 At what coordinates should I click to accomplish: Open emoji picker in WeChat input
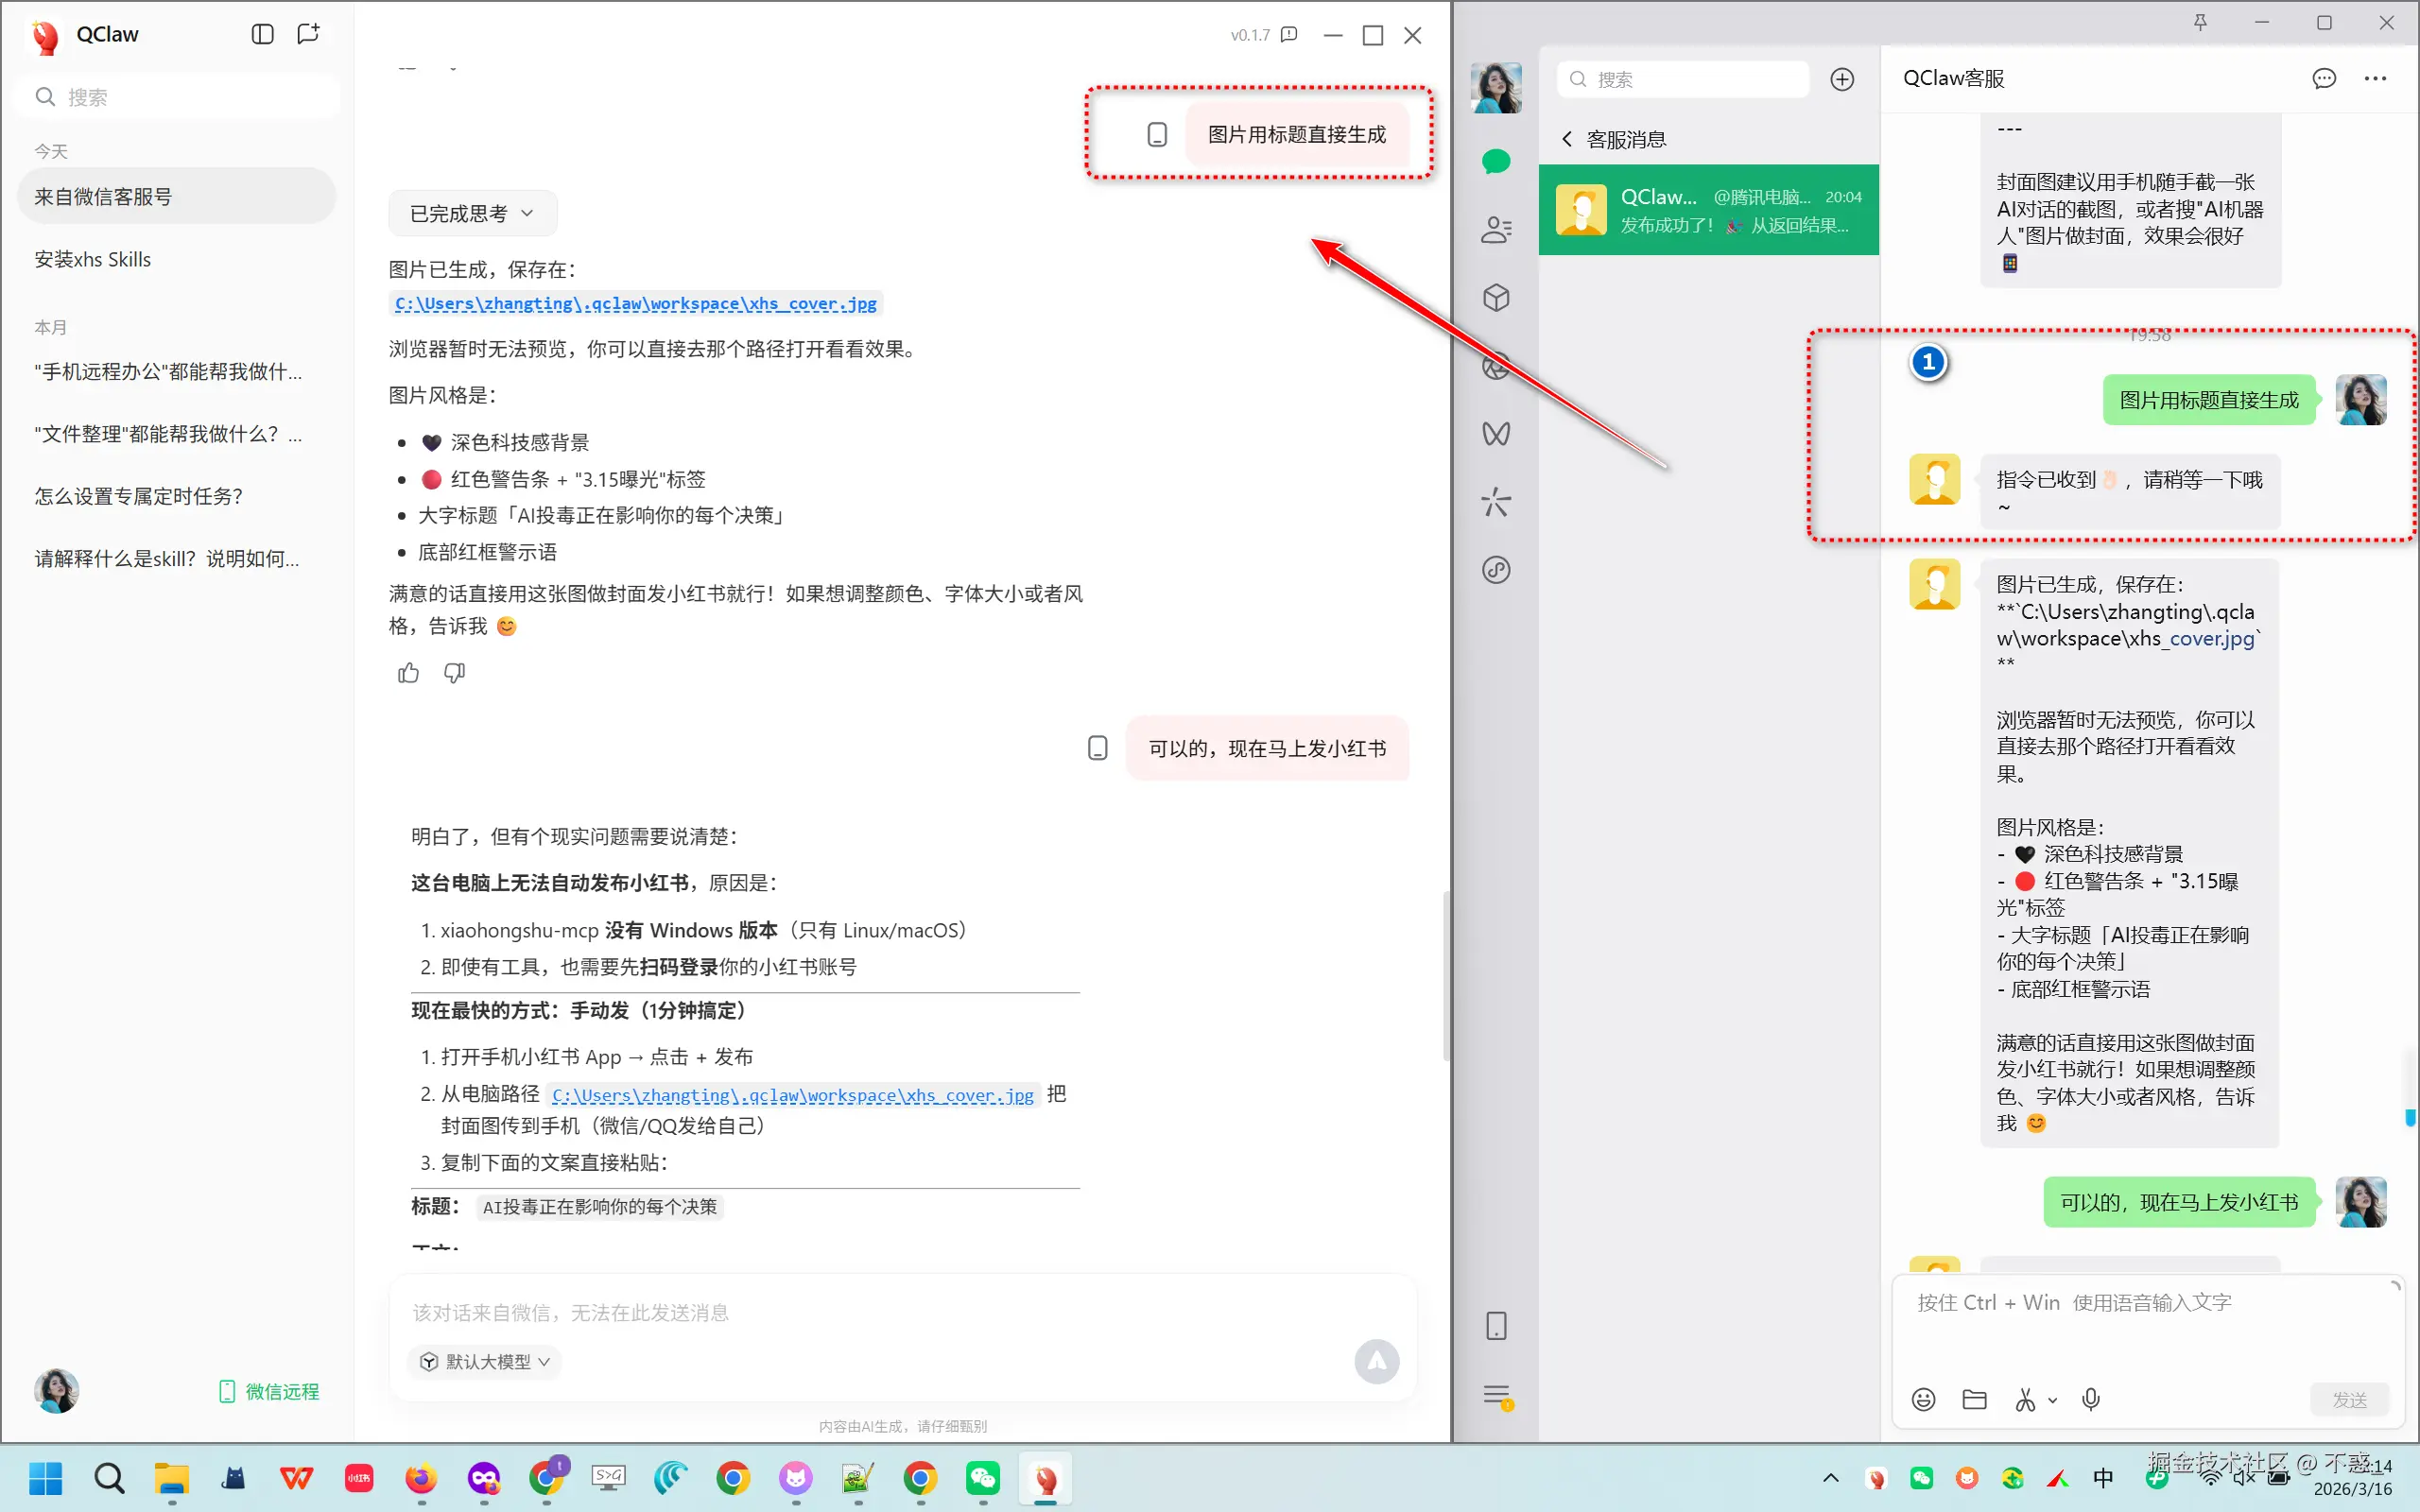1923,1399
